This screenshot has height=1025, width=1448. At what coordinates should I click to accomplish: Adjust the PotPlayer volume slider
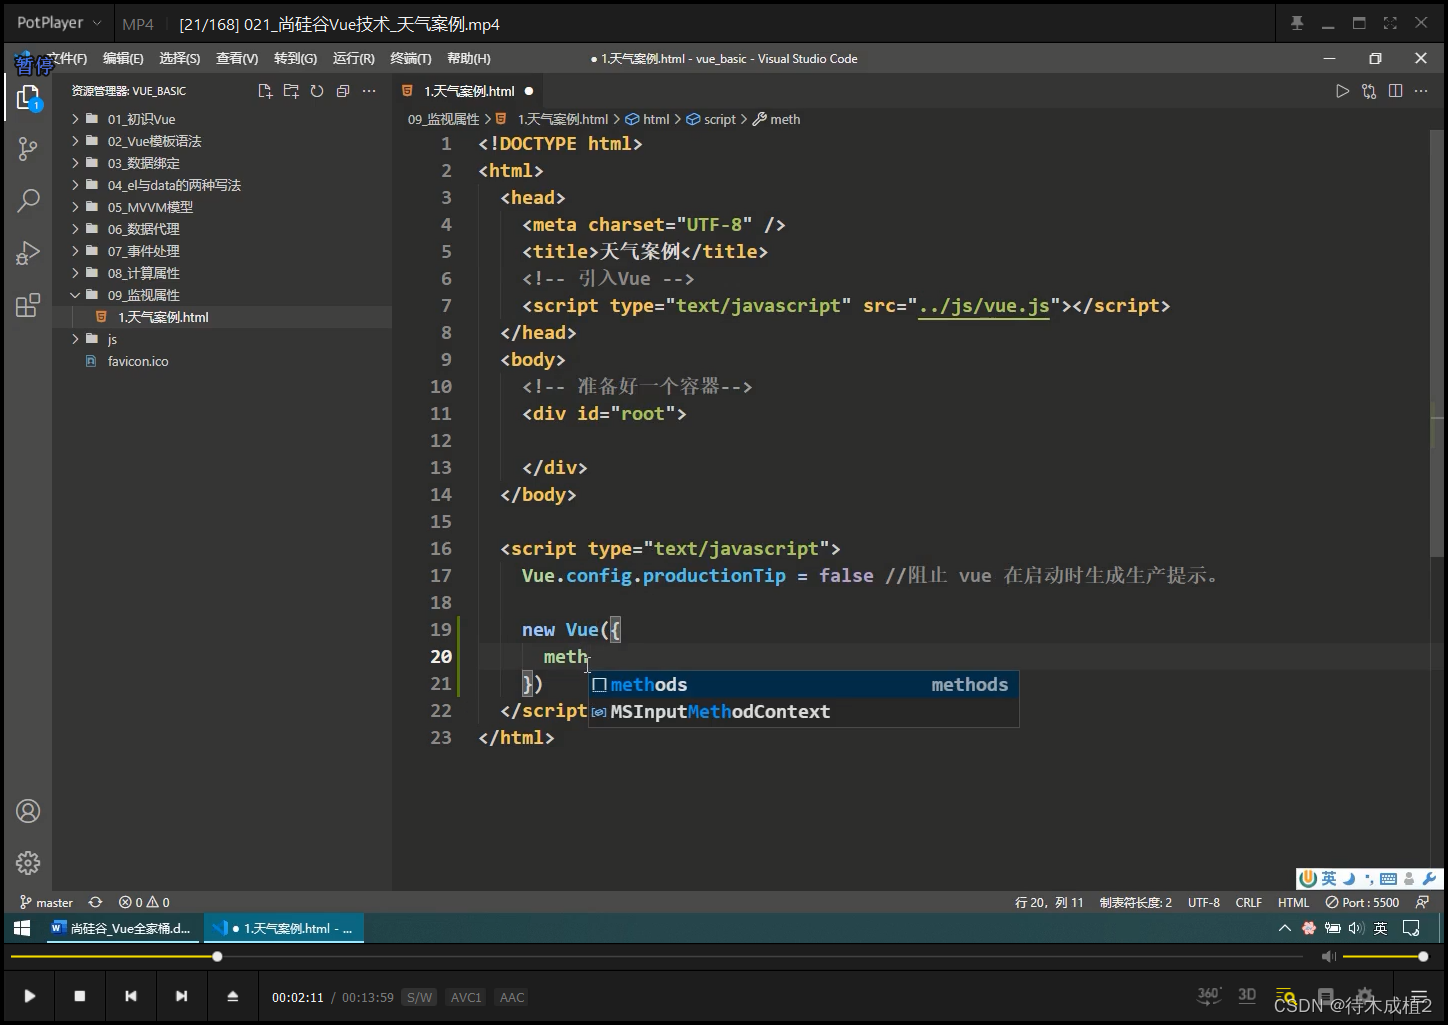point(1383,957)
